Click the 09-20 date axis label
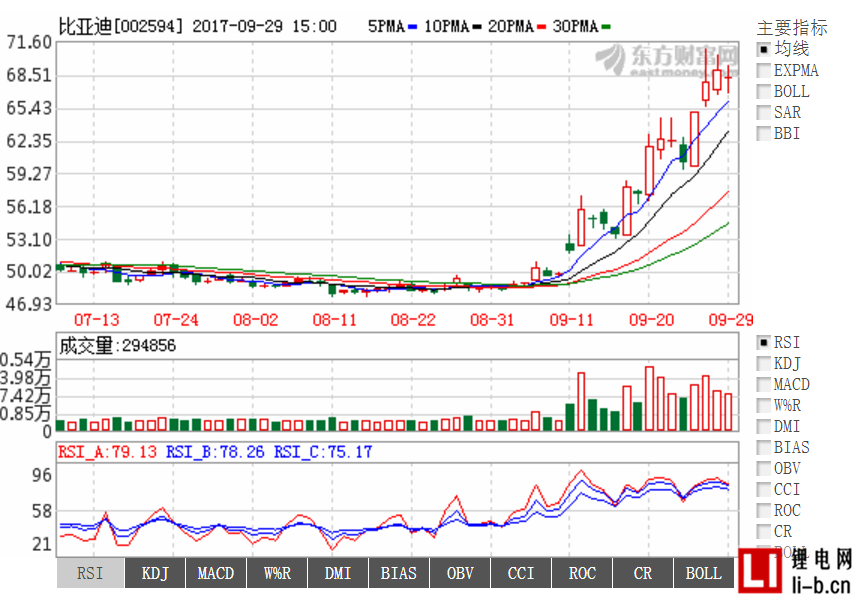854x595 pixels. coord(651,320)
